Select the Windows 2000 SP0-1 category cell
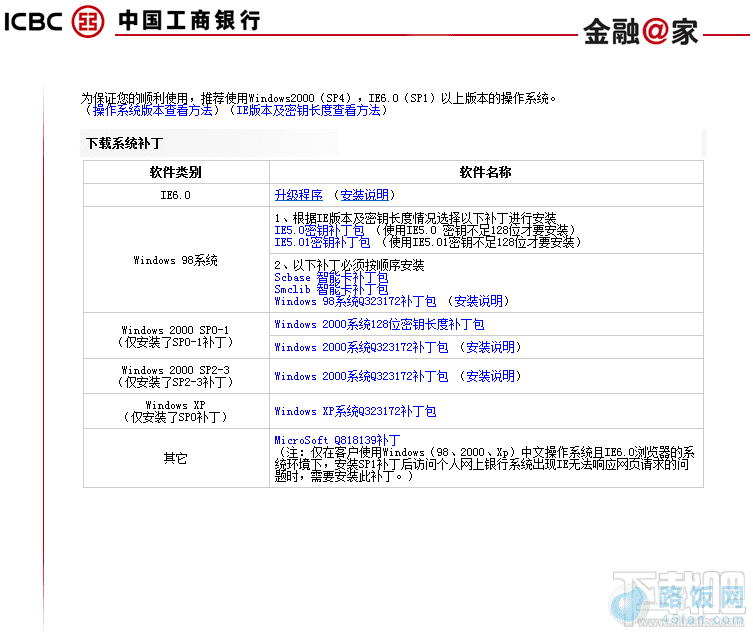753x632 pixels. (176, 336)
